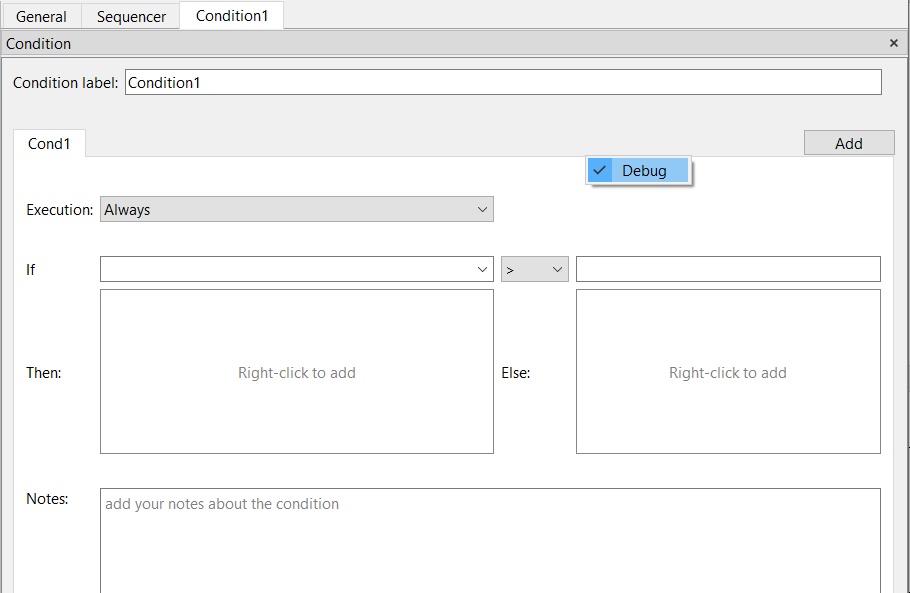Screen dimensions: 910x593
Task: Click the "Condition label:" caption text
Action: [x=65, y=83]
